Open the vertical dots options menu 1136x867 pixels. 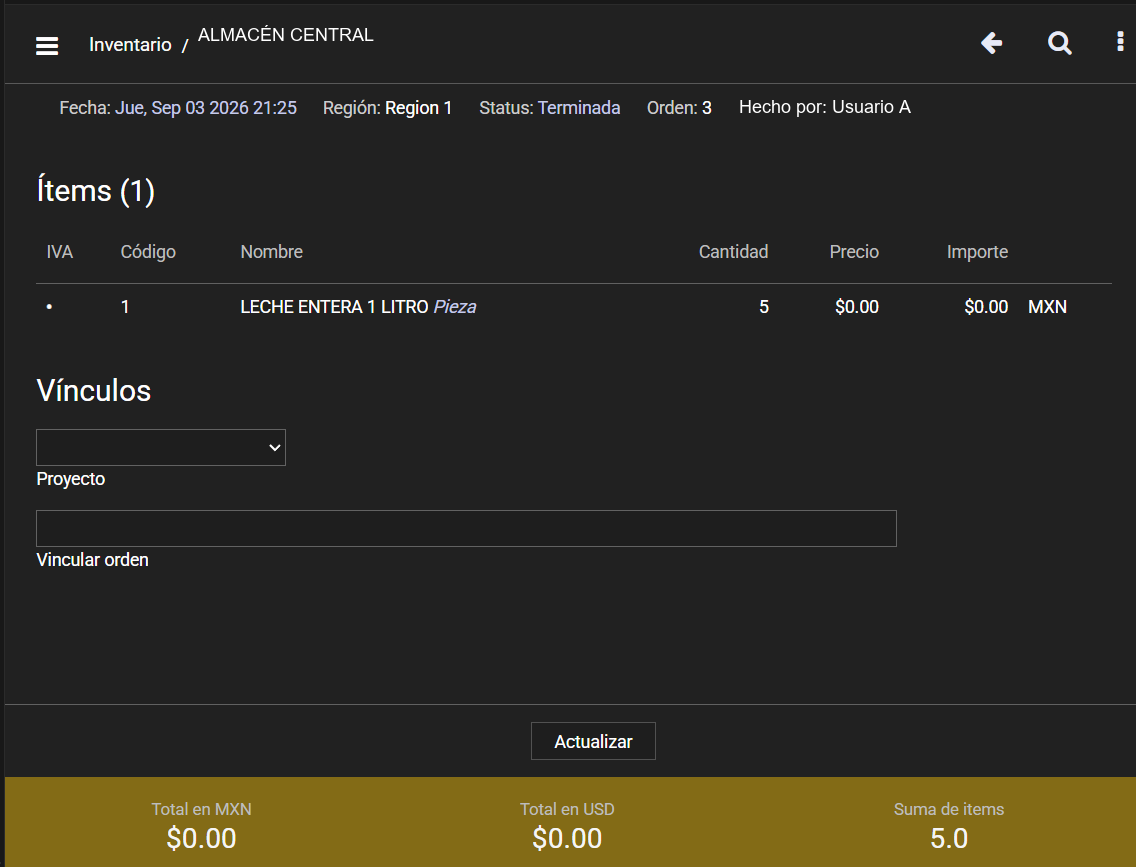pyautogui.click(x=1120, y=41)
